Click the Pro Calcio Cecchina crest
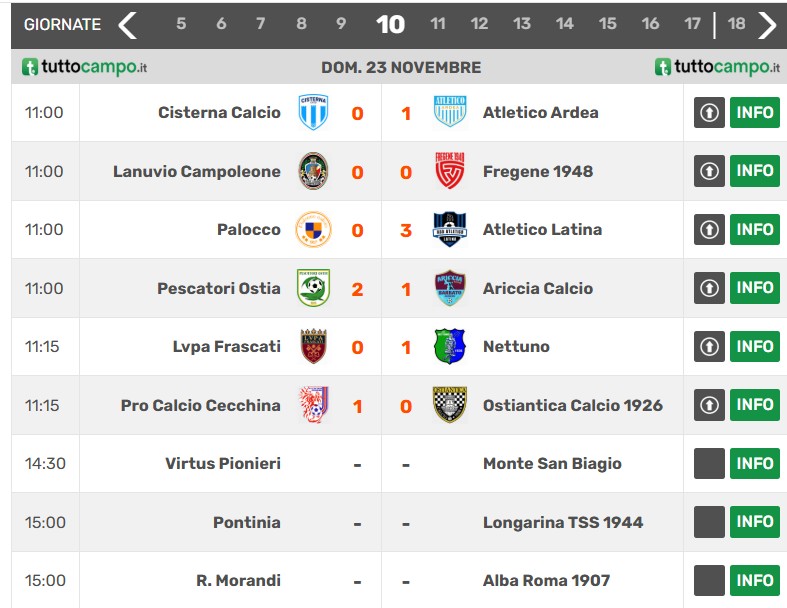The height and width of the screenshot is (608, 787). (313, 405)
